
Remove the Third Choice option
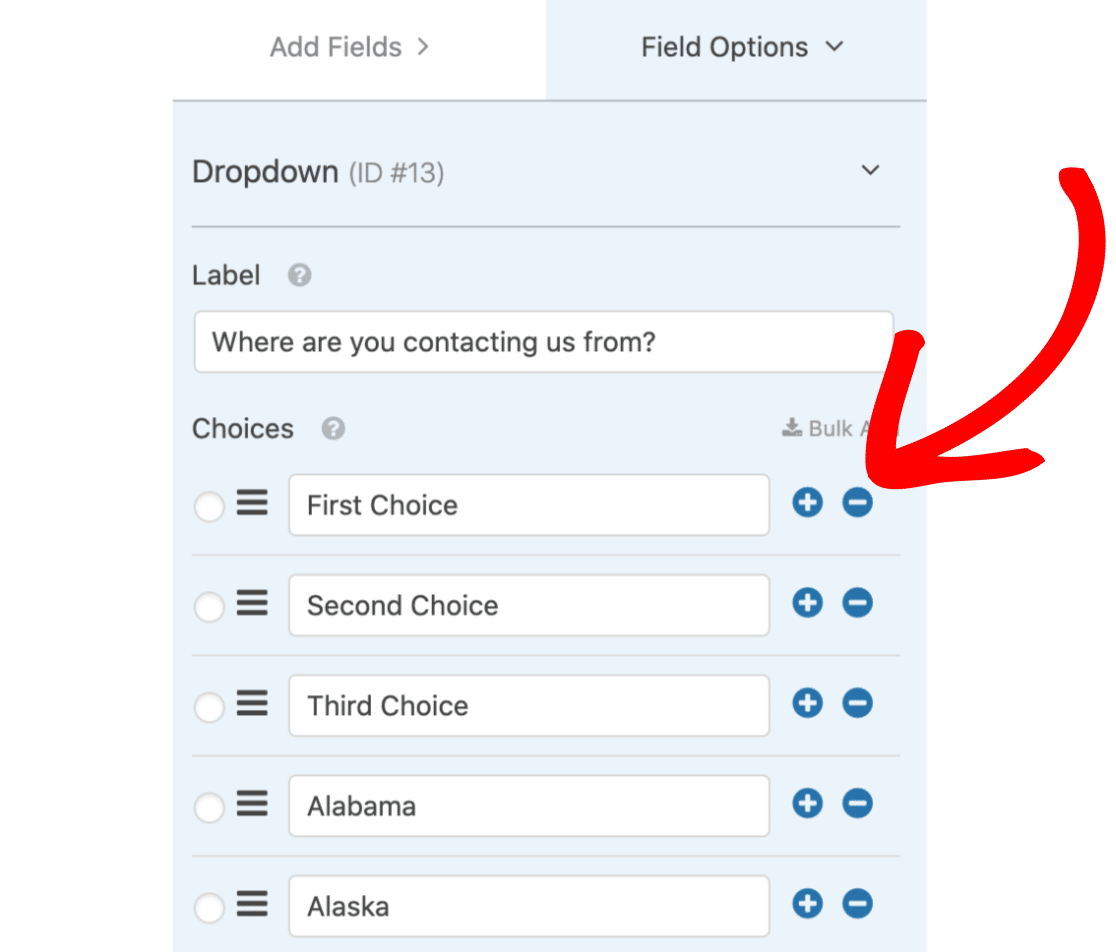[857, 703]
